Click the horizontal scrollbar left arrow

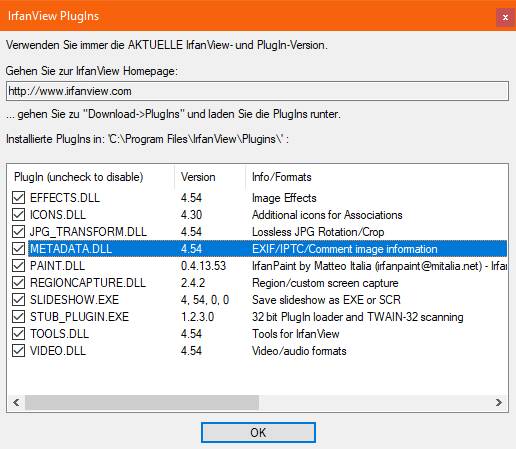click(x=16, y=402)
